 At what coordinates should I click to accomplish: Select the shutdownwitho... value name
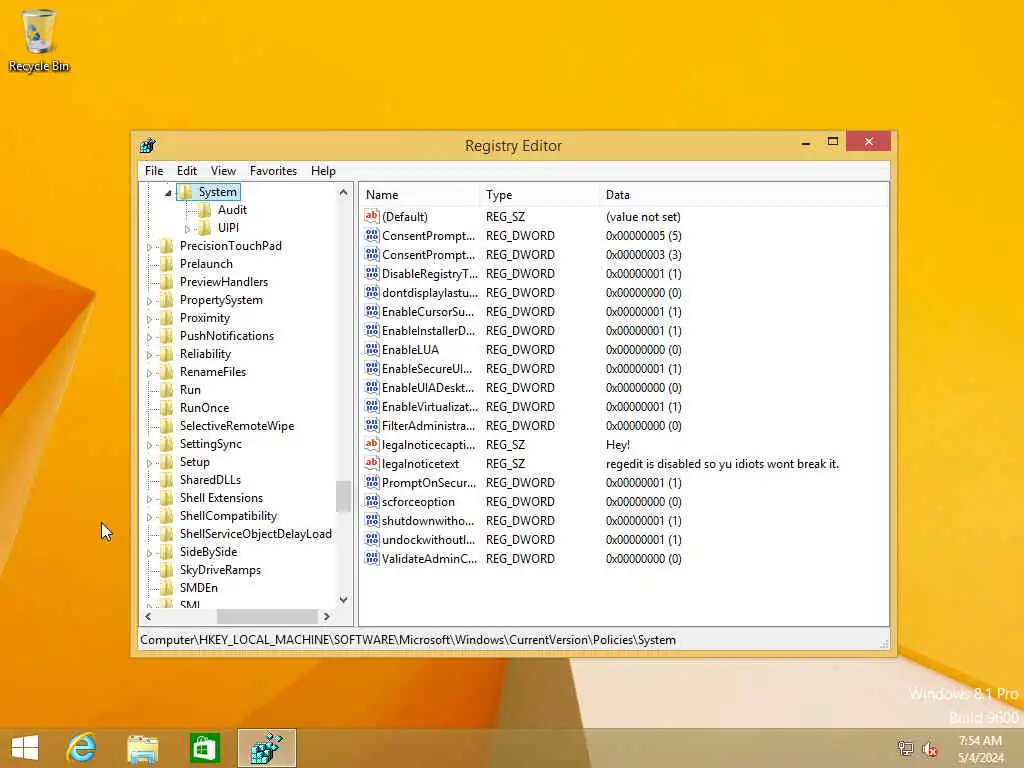428,520
